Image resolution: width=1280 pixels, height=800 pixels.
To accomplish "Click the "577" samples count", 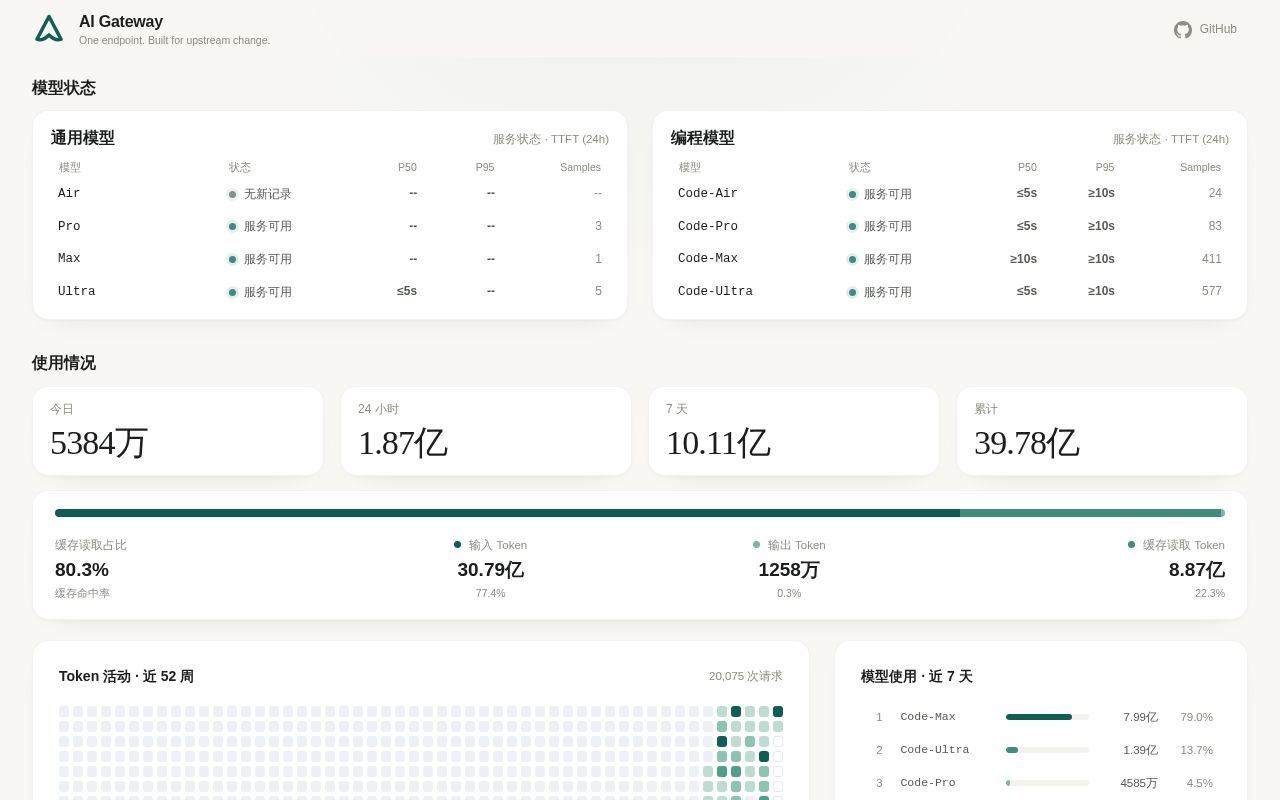I will coord(1212,291).
